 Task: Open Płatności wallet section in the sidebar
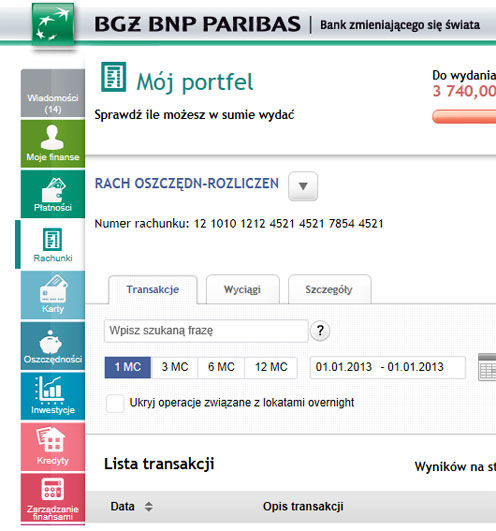click(x=53, y=194)
